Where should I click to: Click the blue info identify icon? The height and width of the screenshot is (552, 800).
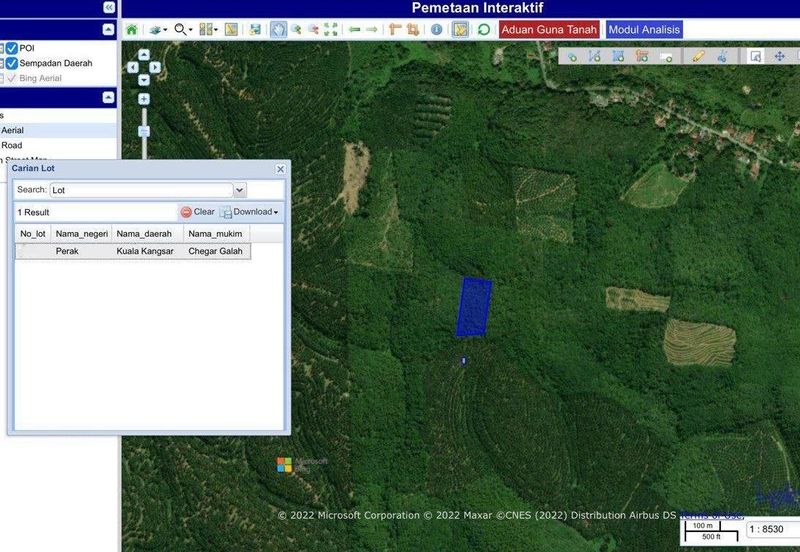(437, 30)
